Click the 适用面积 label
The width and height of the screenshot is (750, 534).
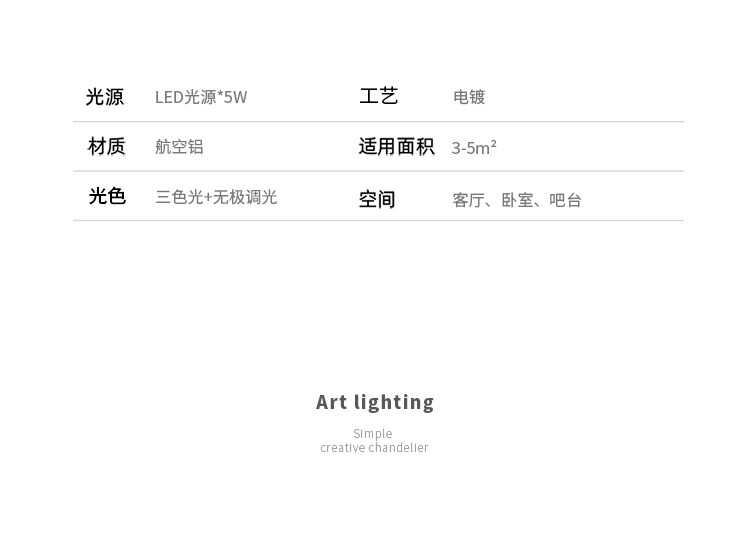click(x=396, y=147)
